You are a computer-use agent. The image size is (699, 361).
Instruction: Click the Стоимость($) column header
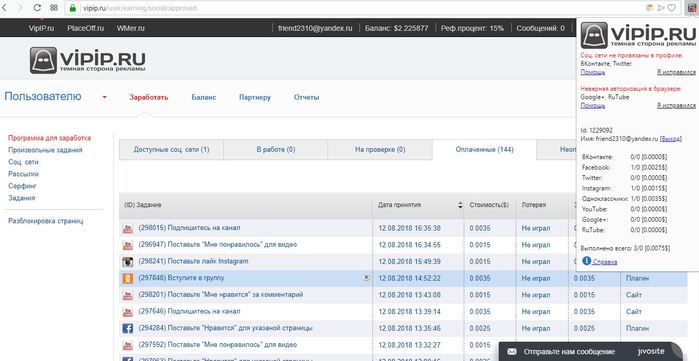(489, 205)
